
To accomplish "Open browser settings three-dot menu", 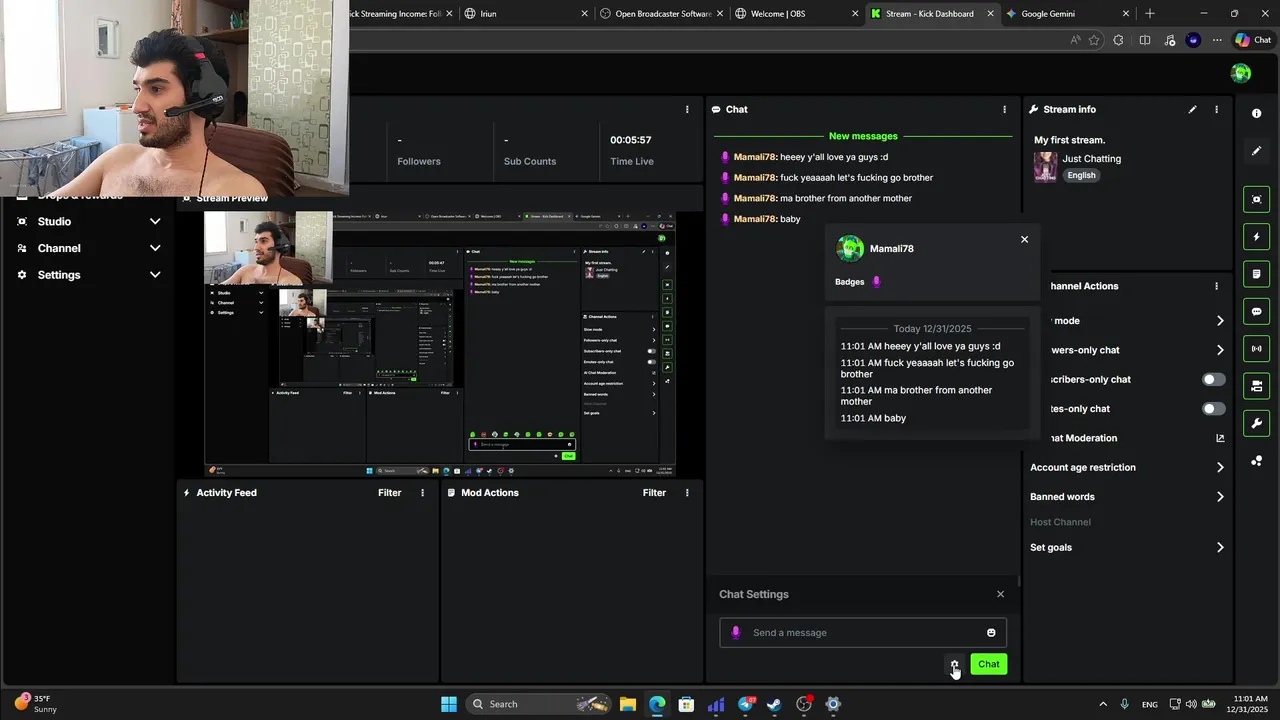I will [1217, 40].
